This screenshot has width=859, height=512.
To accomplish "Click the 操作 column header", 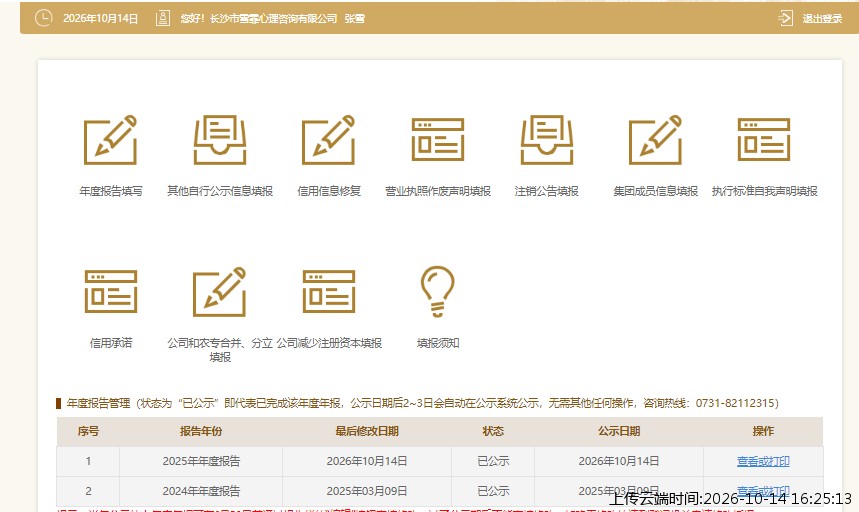I will pyautogui.click(x=763, y=432).
